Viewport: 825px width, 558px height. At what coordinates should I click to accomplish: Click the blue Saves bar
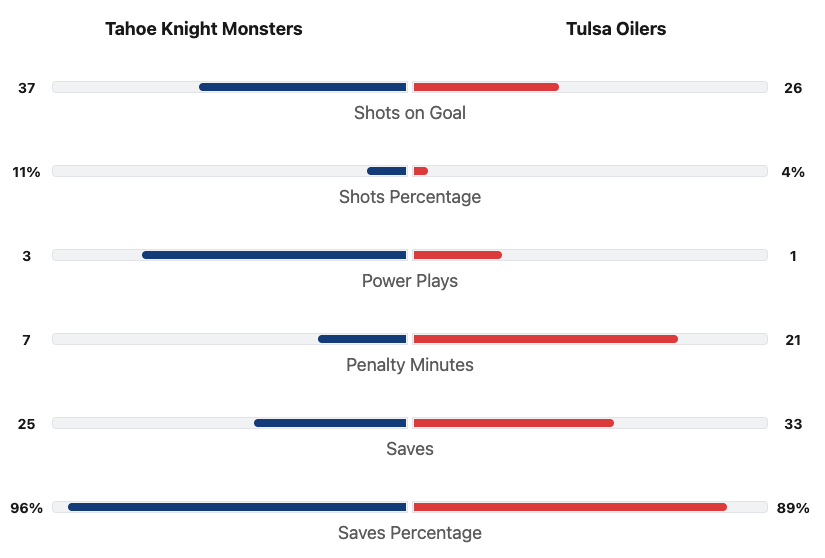[x=330, y=423]
